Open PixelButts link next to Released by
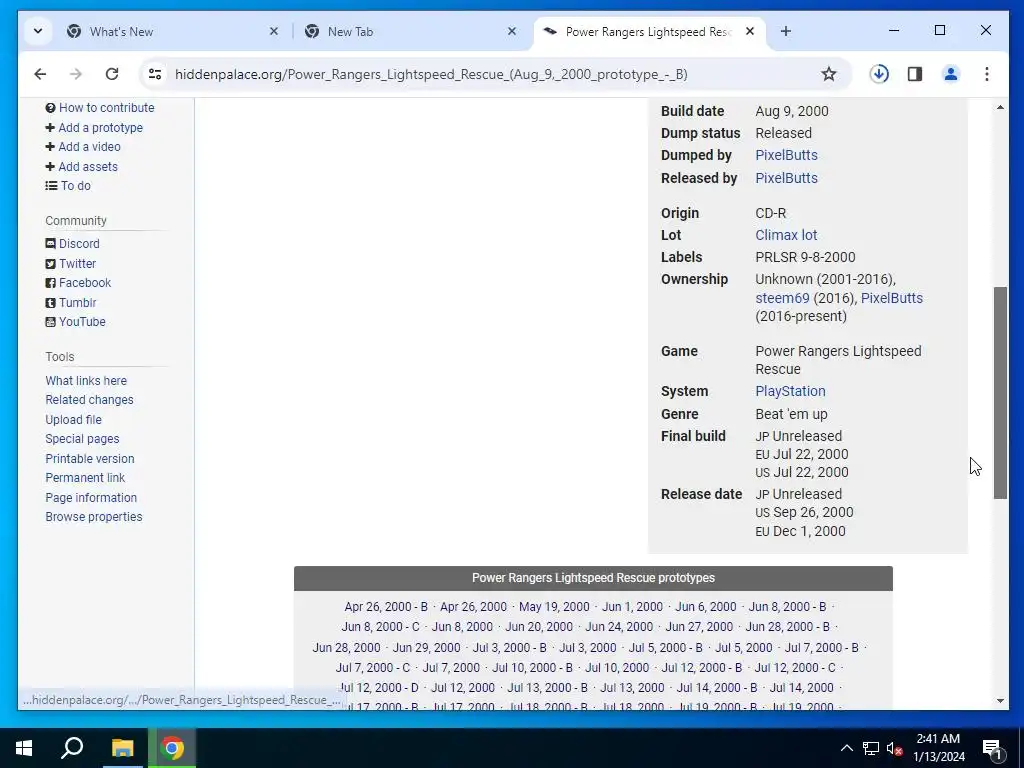The width and height of the screenshot is (1024, 768). [x=786, y=178]
